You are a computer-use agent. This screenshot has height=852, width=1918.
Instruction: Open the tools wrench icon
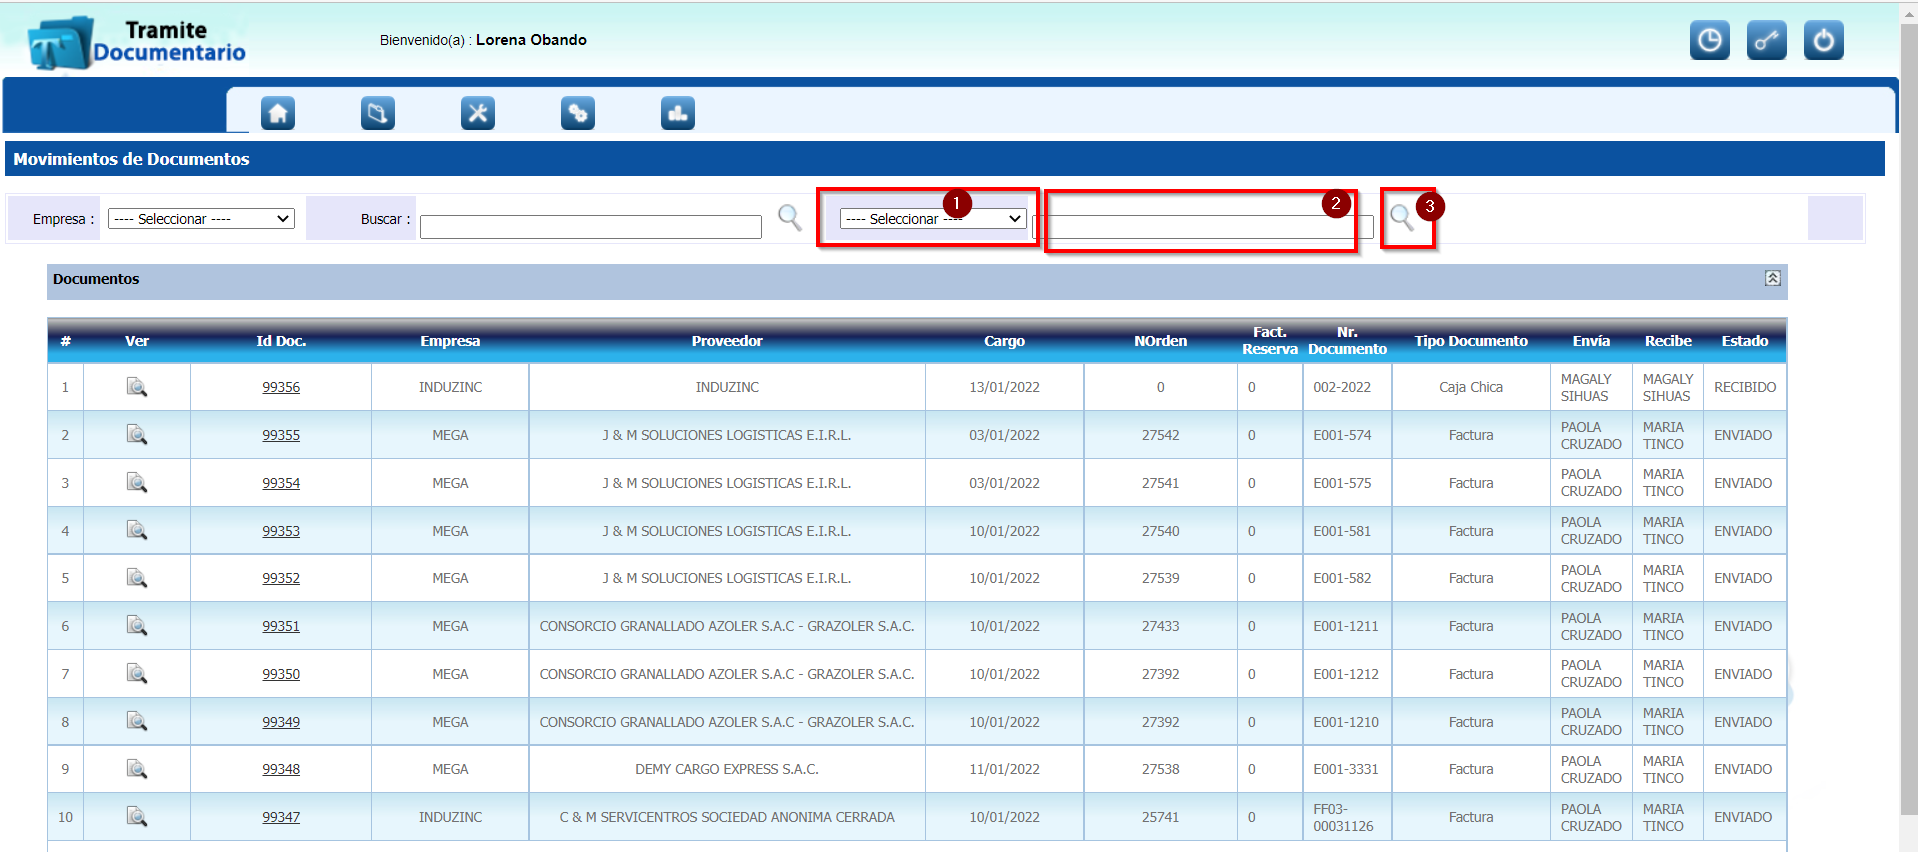[x=478, y=113]
